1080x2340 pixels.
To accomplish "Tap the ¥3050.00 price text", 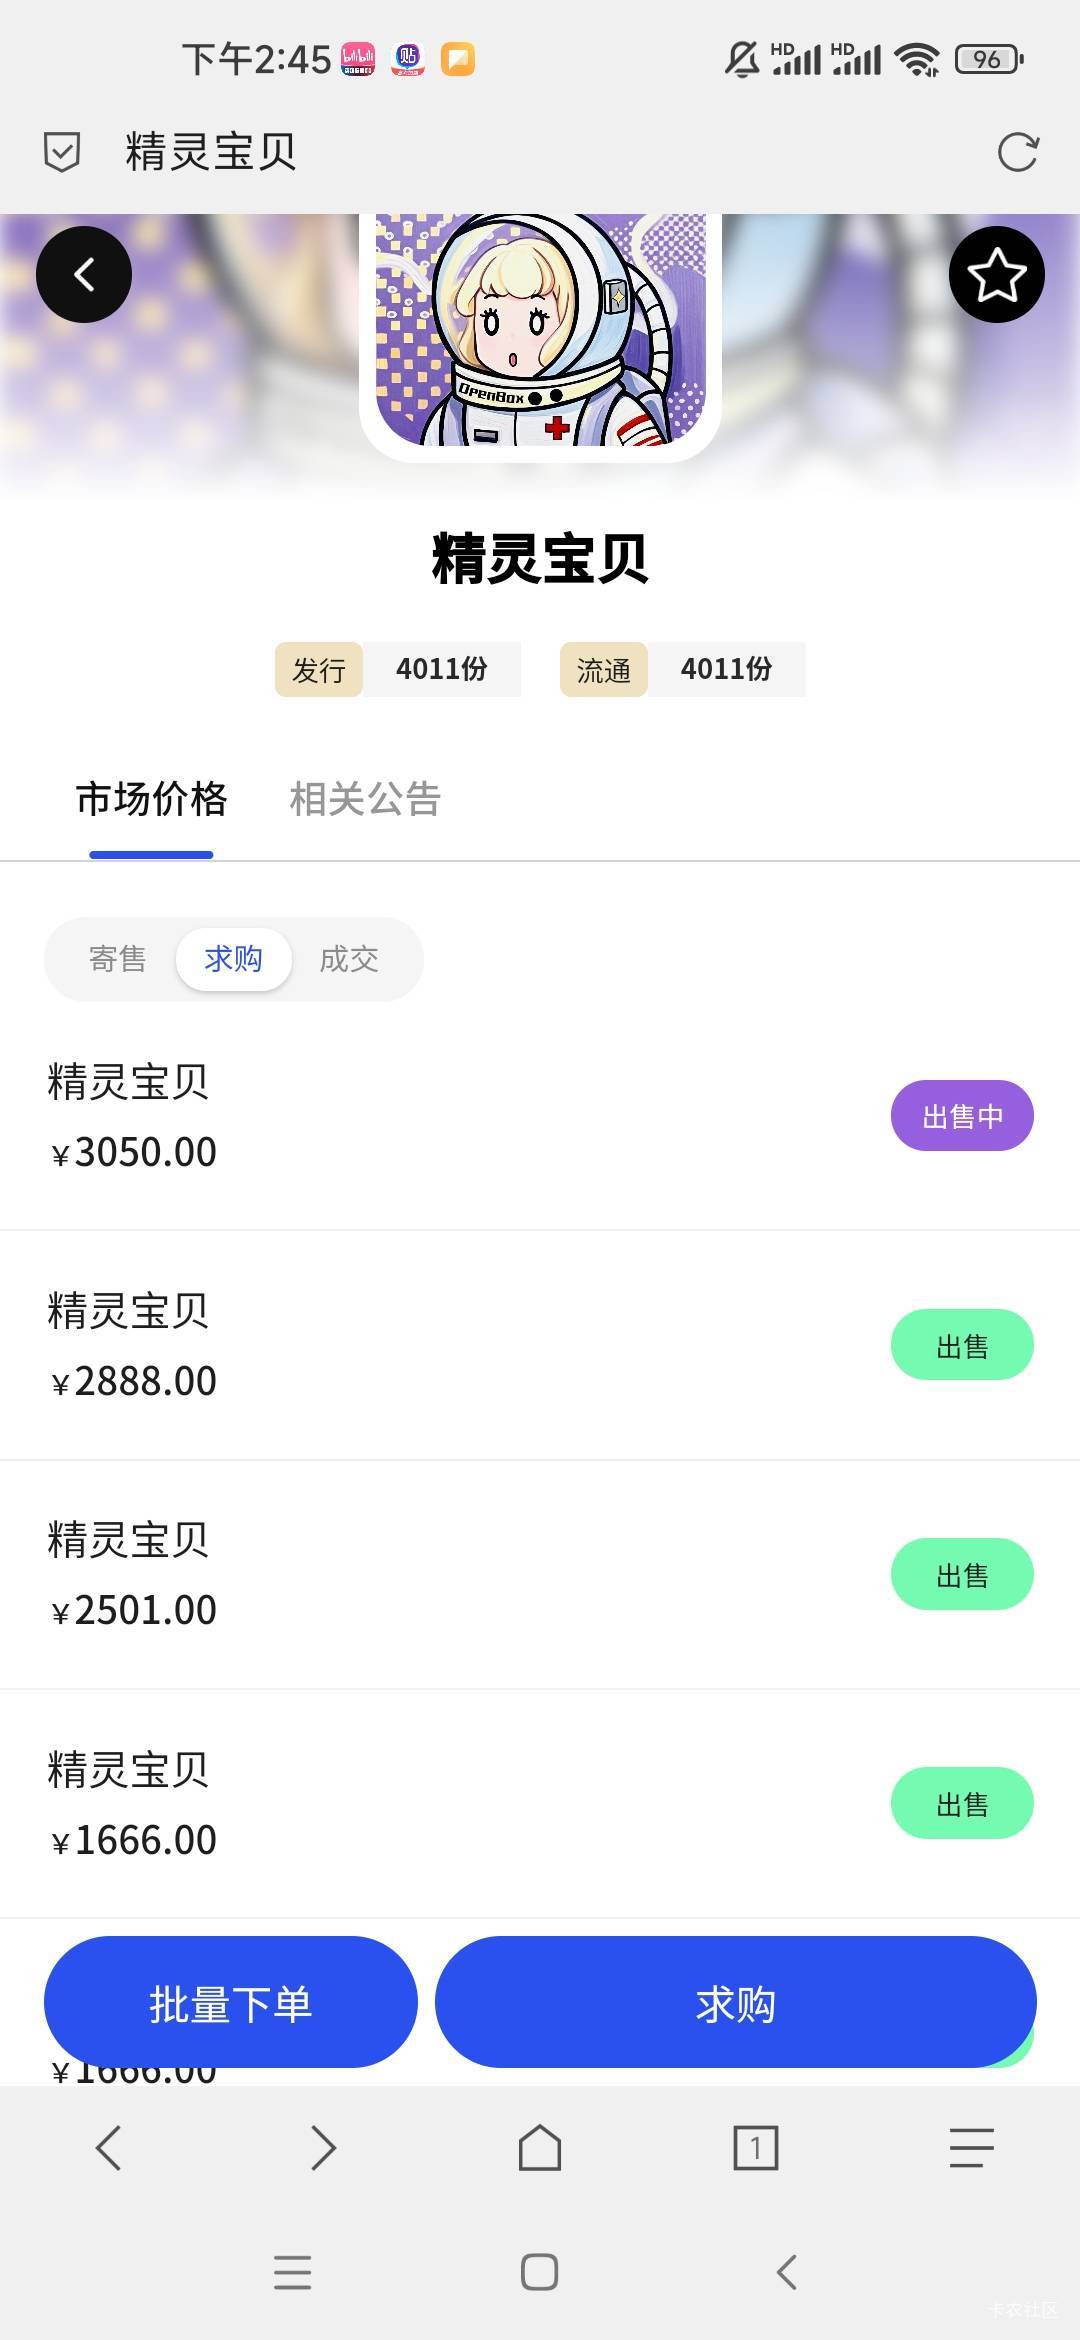I will point(133,1152).
